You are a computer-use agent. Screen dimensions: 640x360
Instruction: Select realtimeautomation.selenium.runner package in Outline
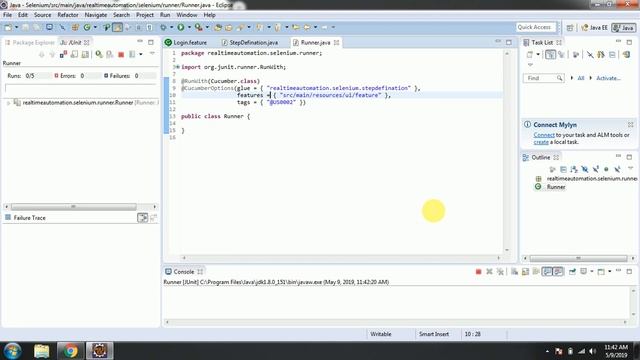pyautogui.click(x=591, y=178)
